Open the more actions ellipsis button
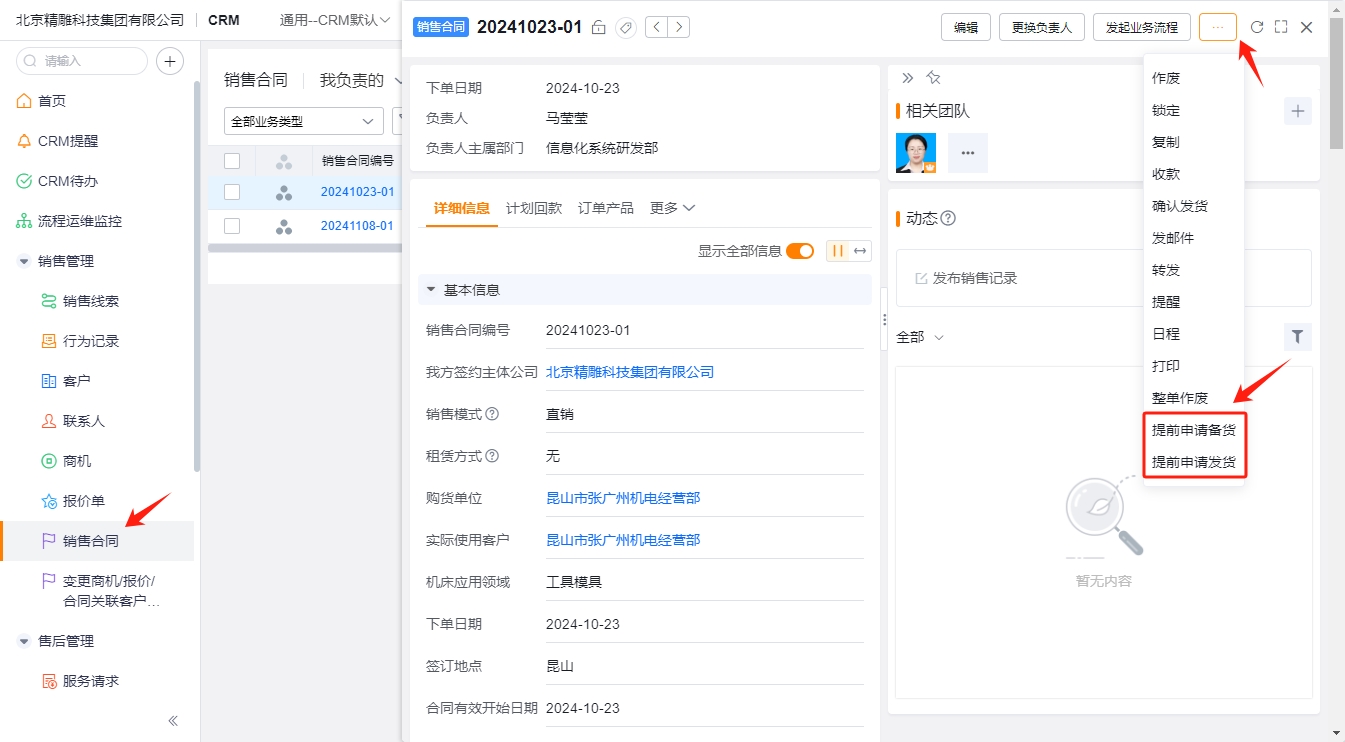 [1217, 27]
